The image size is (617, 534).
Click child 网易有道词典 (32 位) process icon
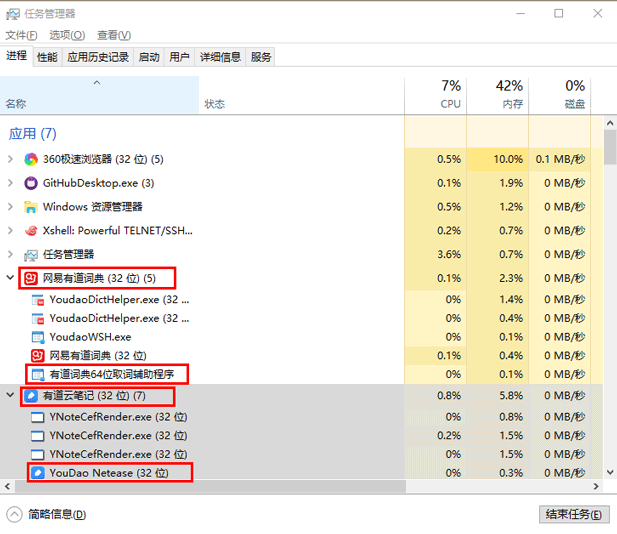click(x=38, y=356)
